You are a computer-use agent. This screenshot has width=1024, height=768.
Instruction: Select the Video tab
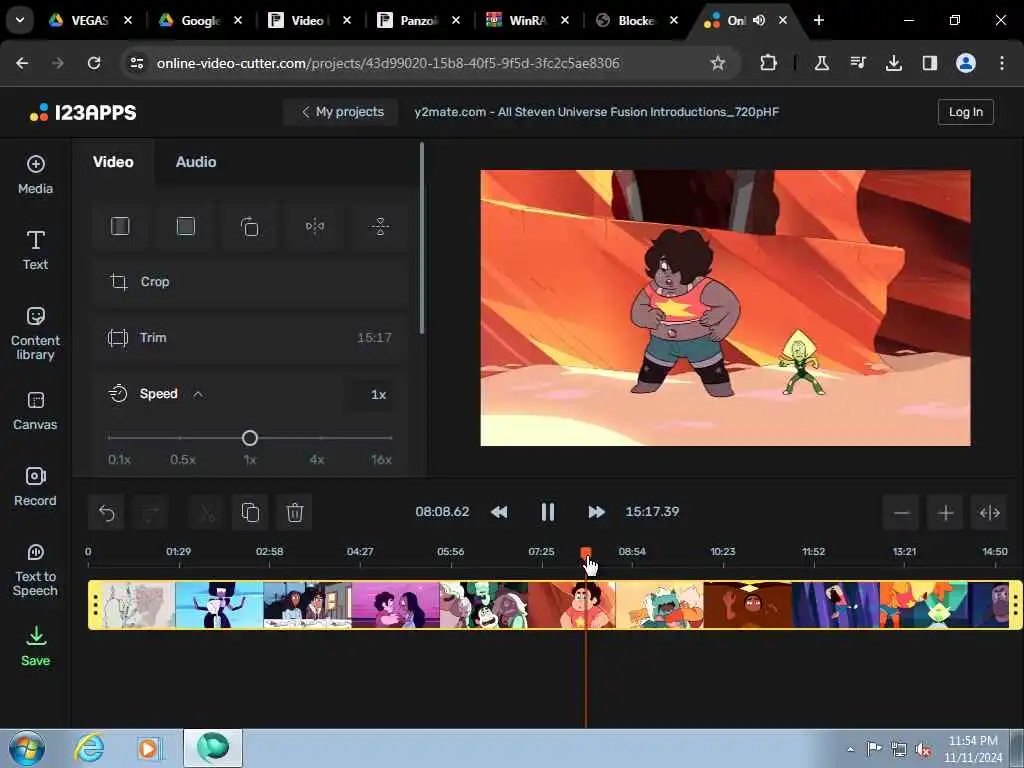[113, 162]
